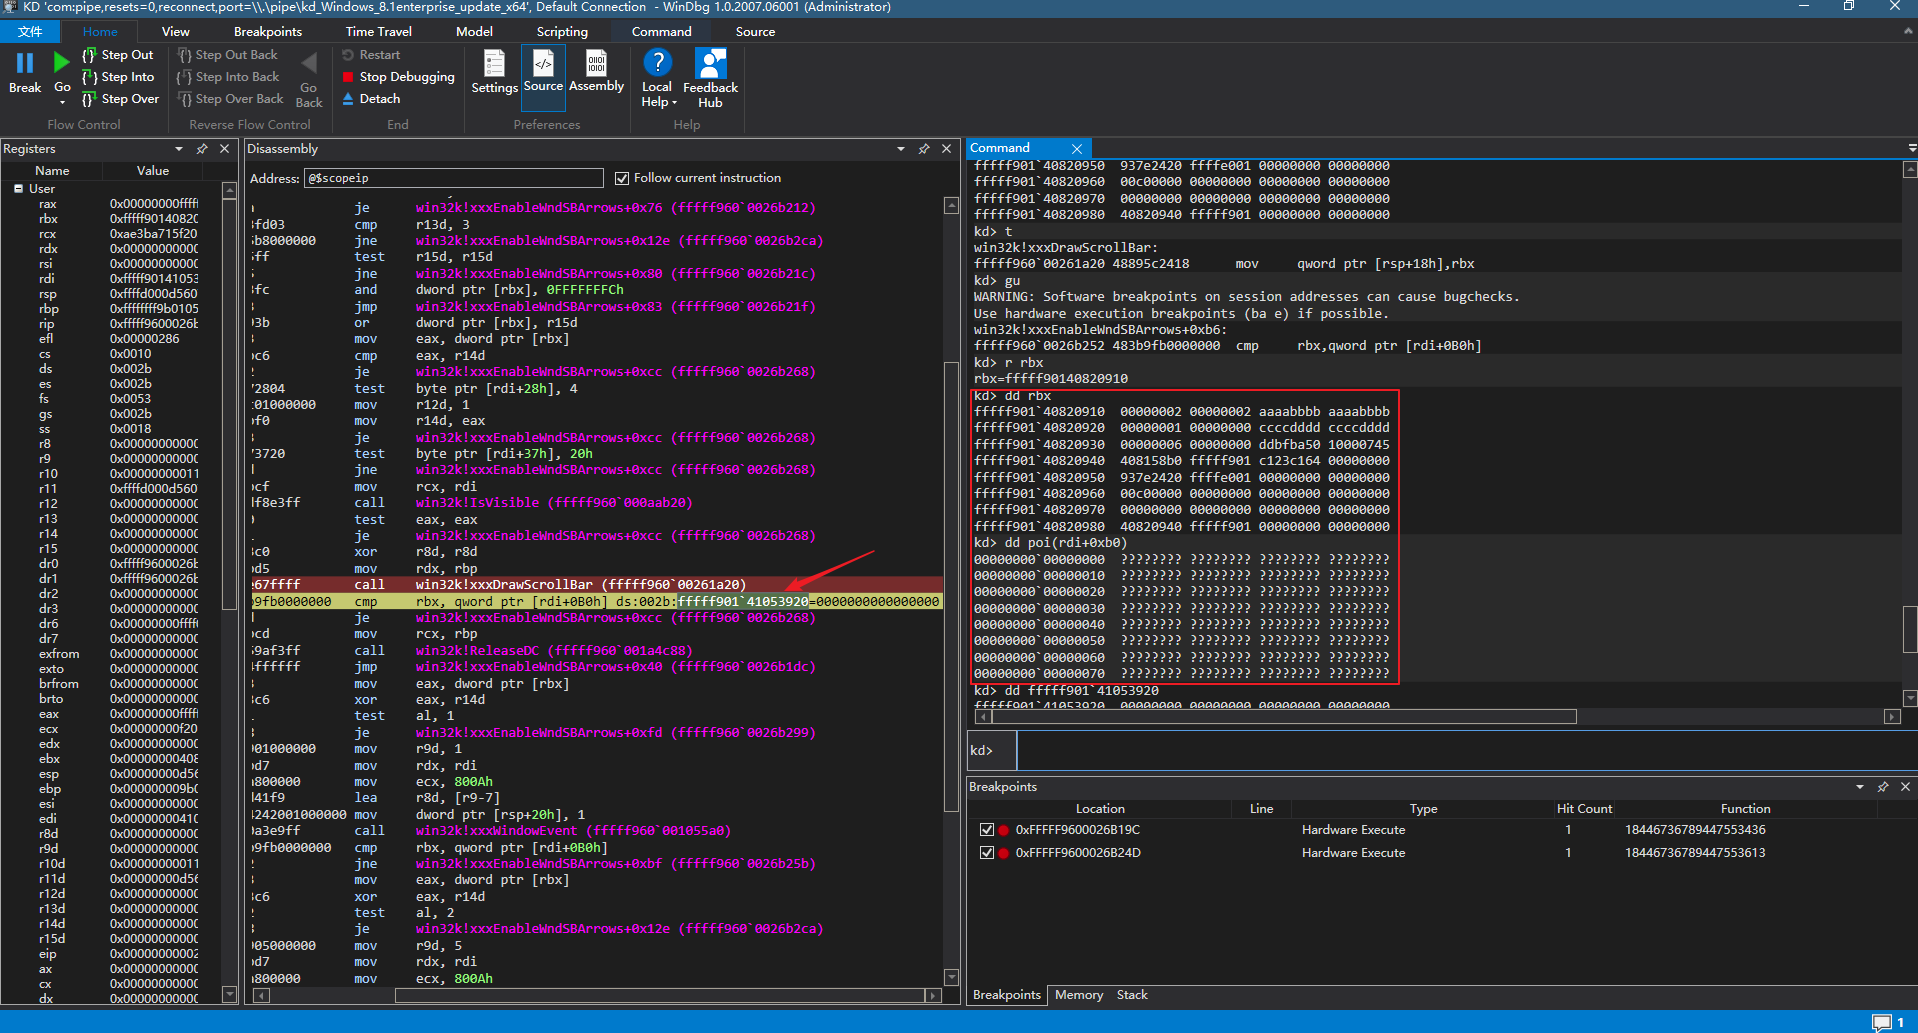Open the Settings preferences icon

(x=494, y=64)
